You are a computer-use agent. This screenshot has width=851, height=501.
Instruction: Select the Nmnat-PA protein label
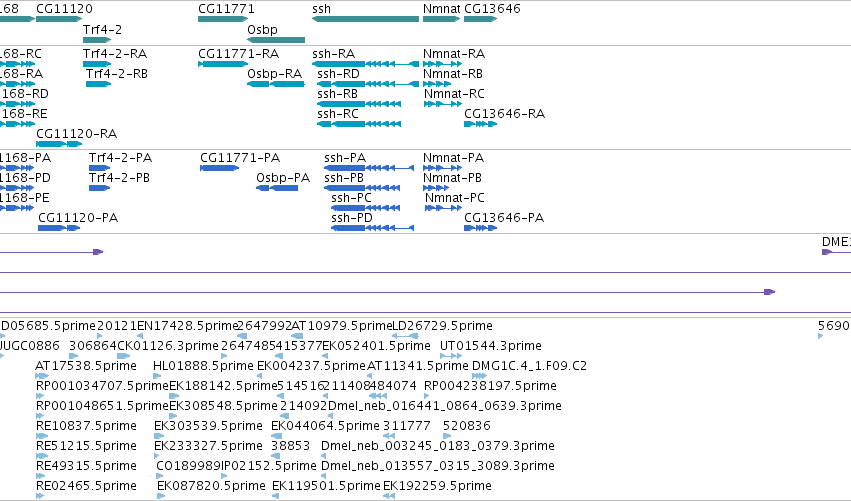[x=454, y=158]
